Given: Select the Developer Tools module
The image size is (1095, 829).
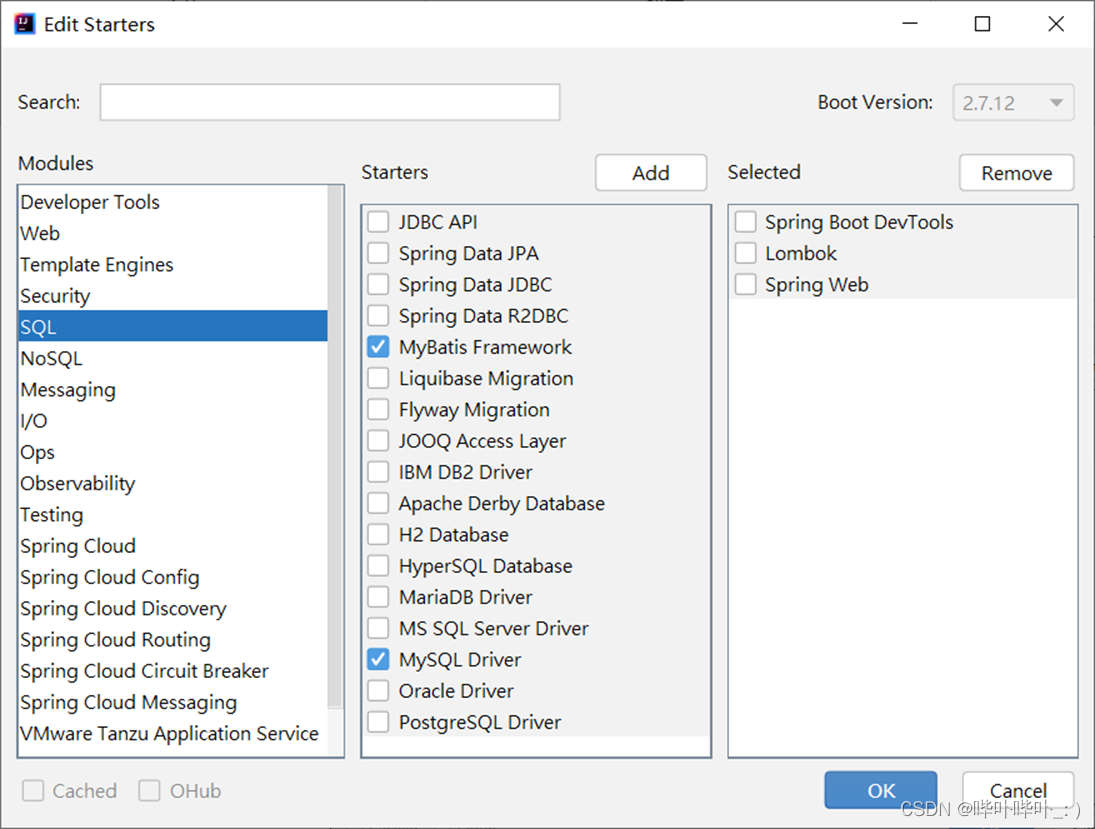Looking at the screenshot, I should [90, 202].
